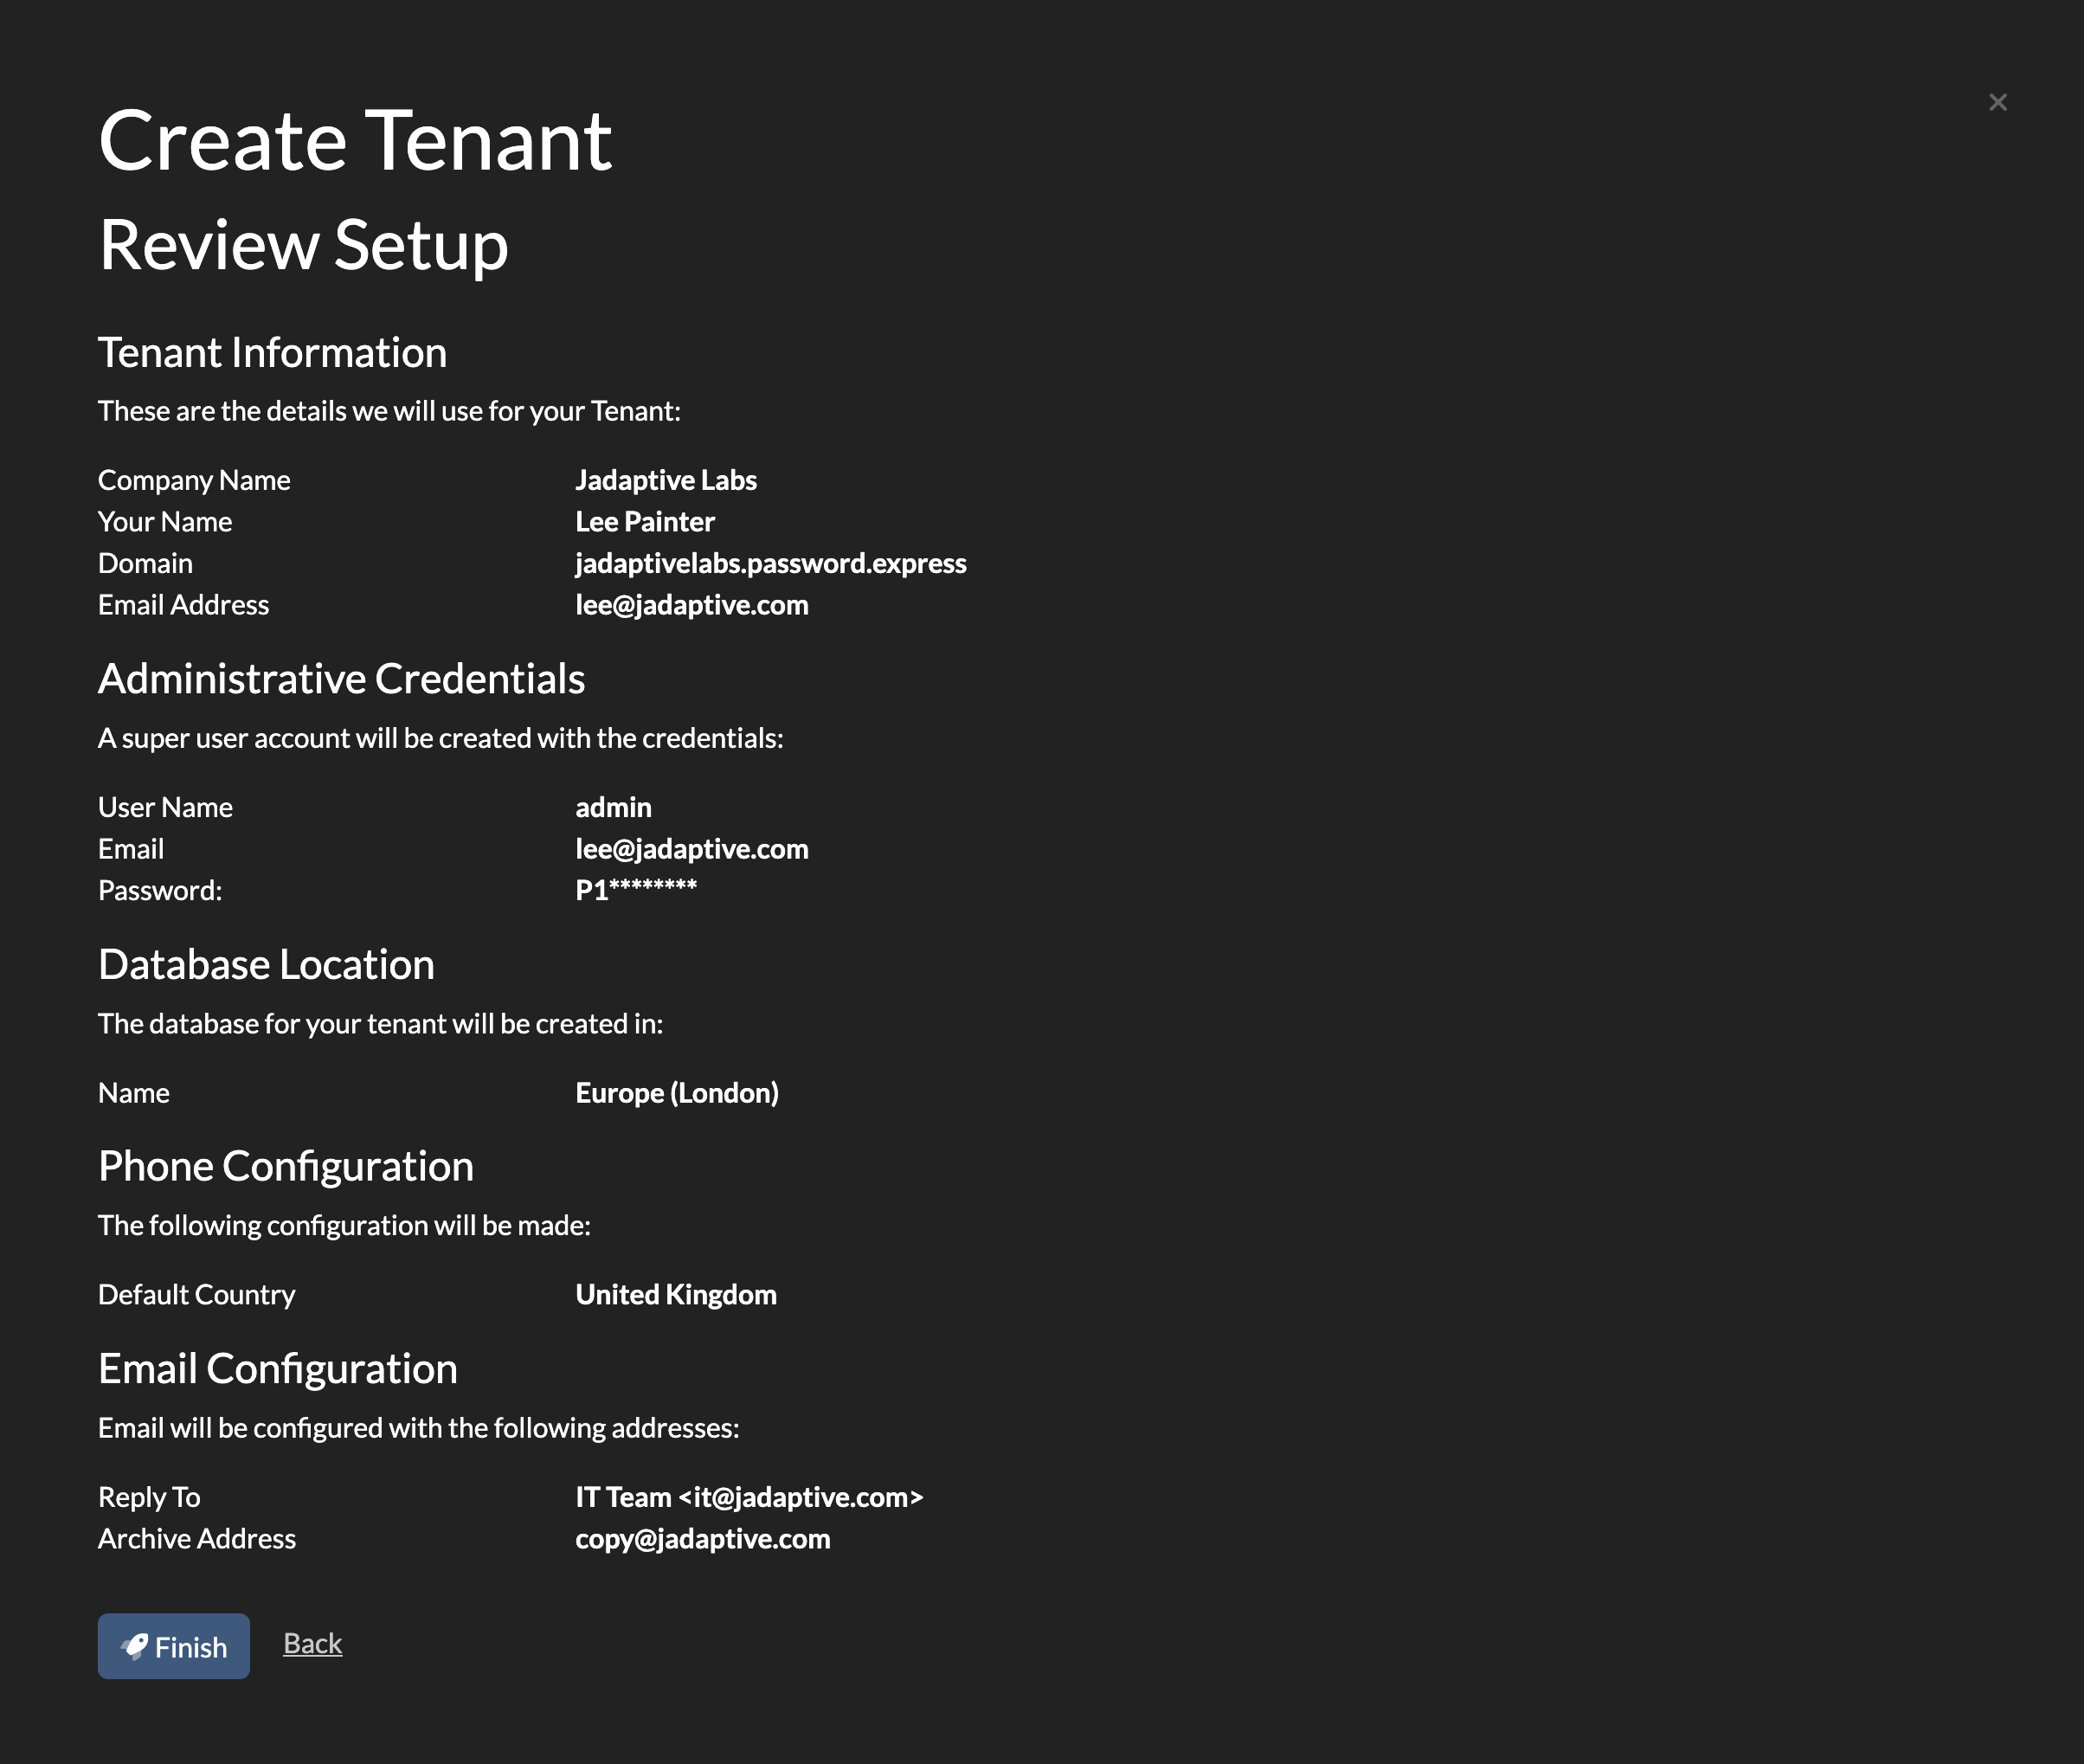
Task: Click the IT Team reply-to address
Action: (x=748, y=1497)
